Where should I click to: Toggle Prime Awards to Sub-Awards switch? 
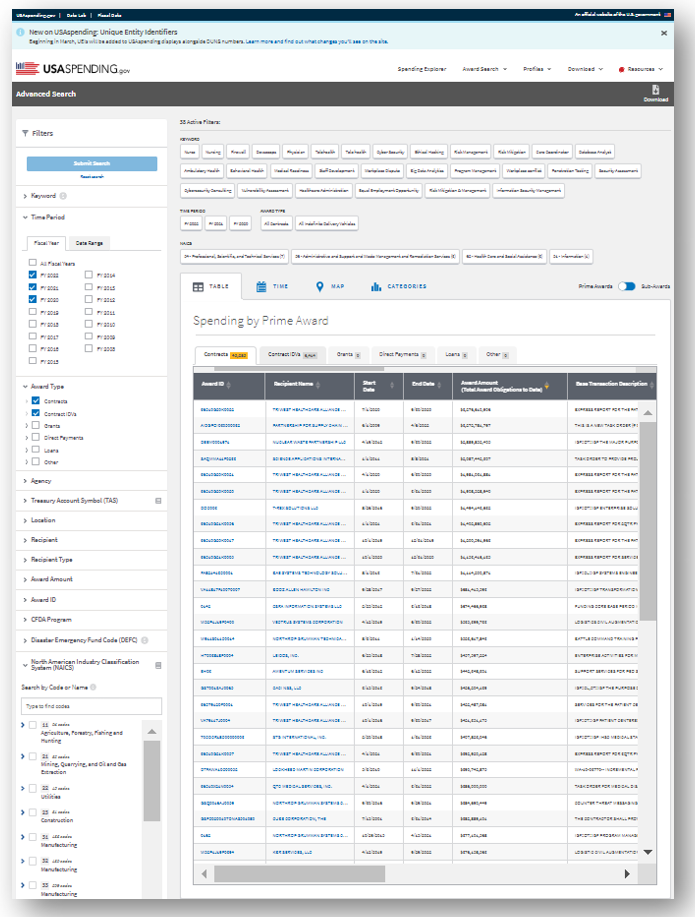627,286
